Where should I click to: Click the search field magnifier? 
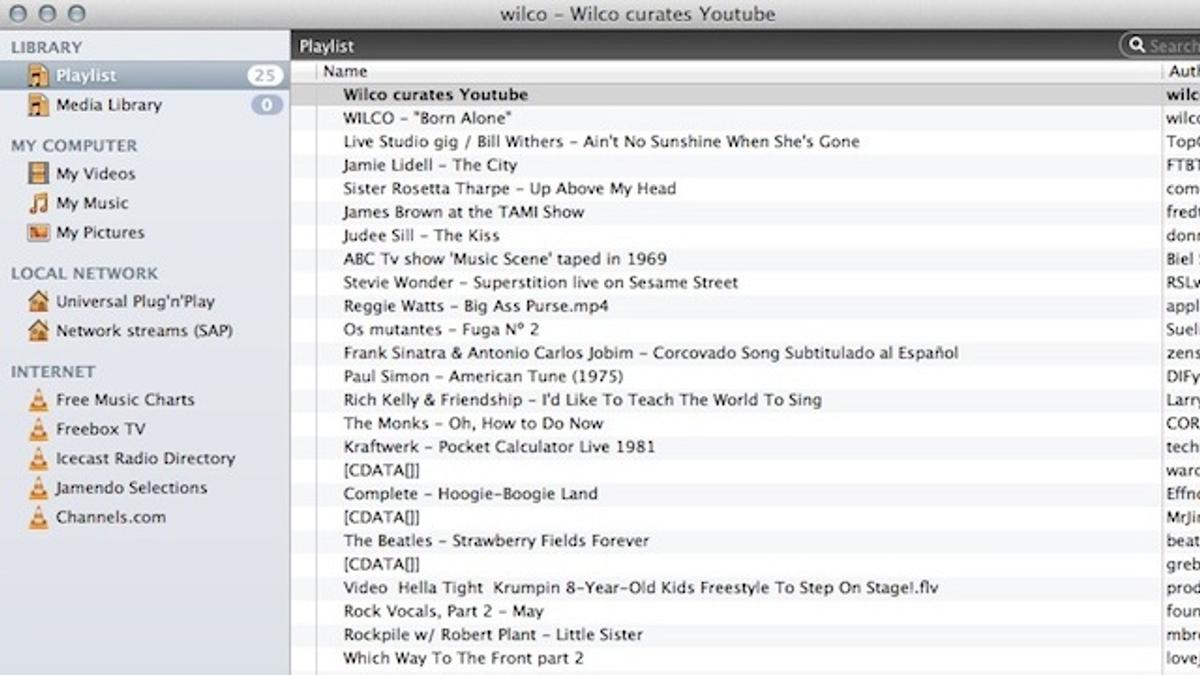[x=1136, y=45]
